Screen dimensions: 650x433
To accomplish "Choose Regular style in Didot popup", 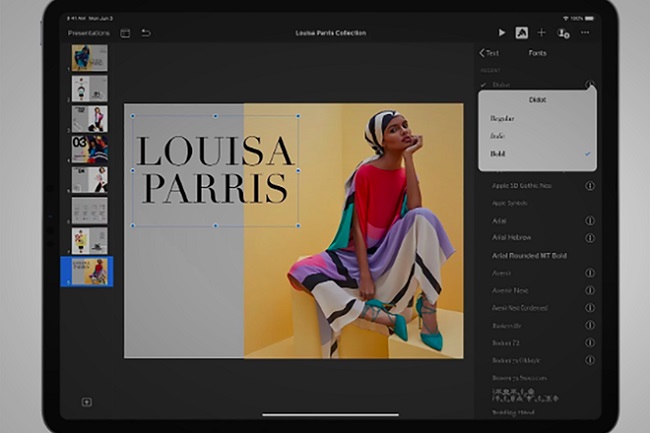I will (x=537, y=119).
